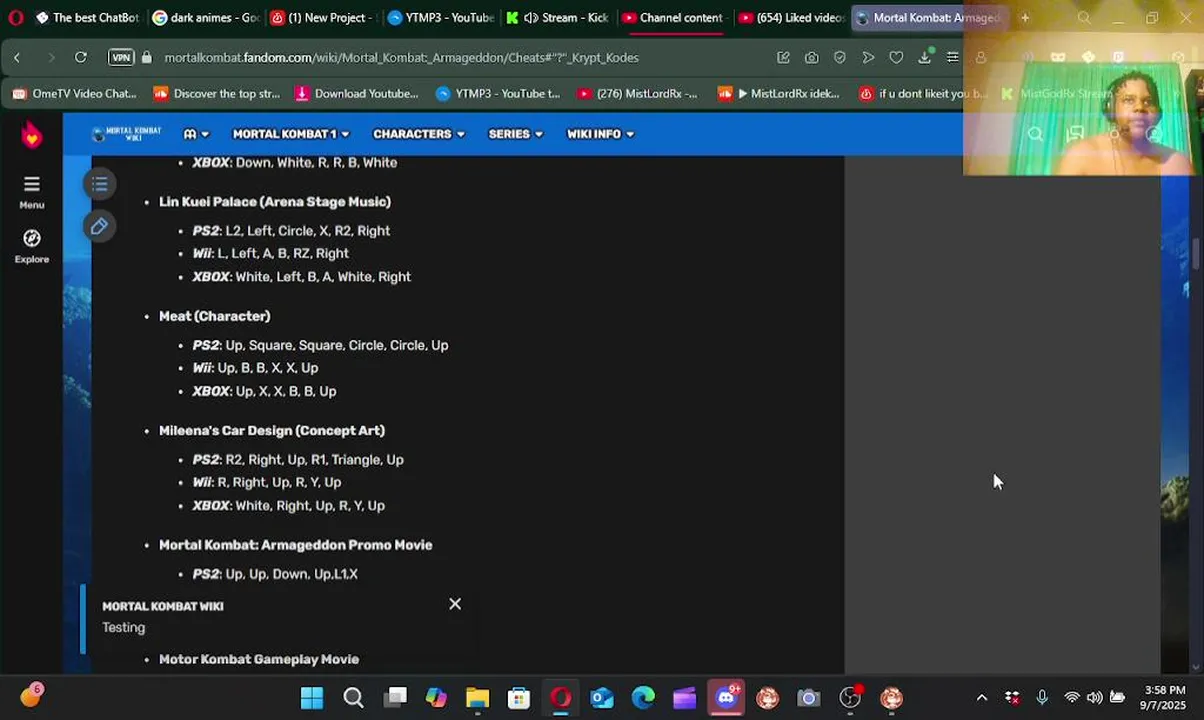The image size is (1204, 720).
Task: Open File Explorer from the taskbar
Action: click(x=477, y=698)
